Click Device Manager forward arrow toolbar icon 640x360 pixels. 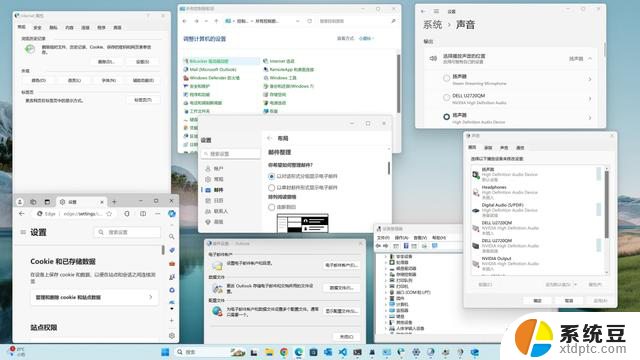[386, 246]
